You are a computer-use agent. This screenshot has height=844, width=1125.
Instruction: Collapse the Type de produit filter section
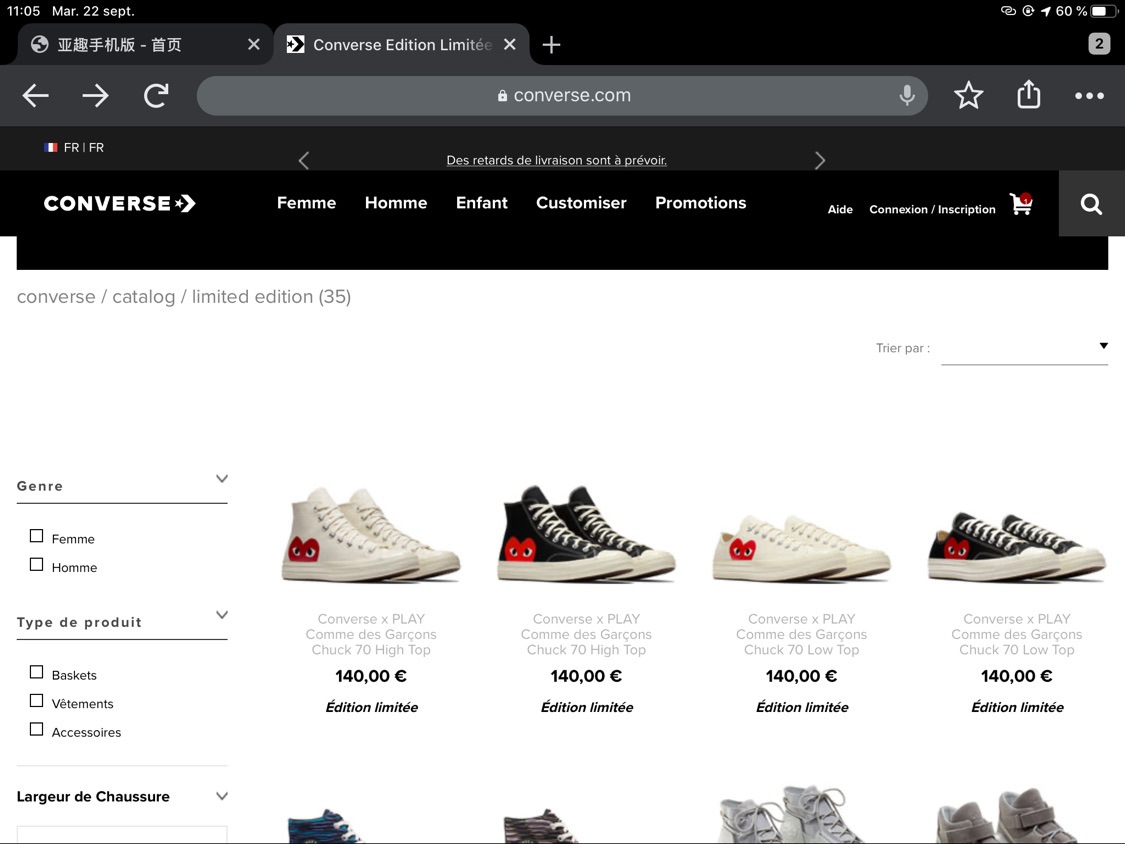(x=222, y=615)
